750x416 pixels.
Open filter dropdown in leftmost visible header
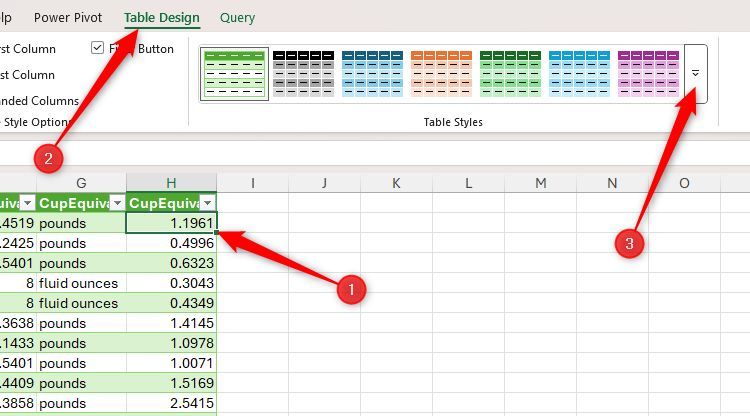tap(28, 203)
